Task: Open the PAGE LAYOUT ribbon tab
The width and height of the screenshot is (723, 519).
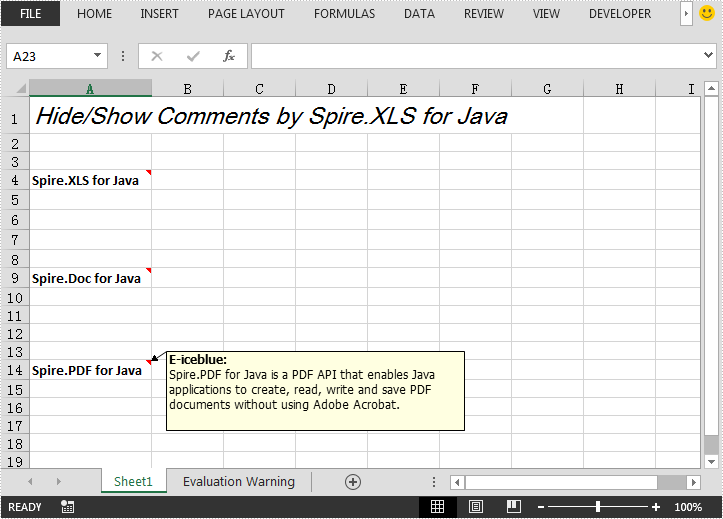Action: (246, 14)
